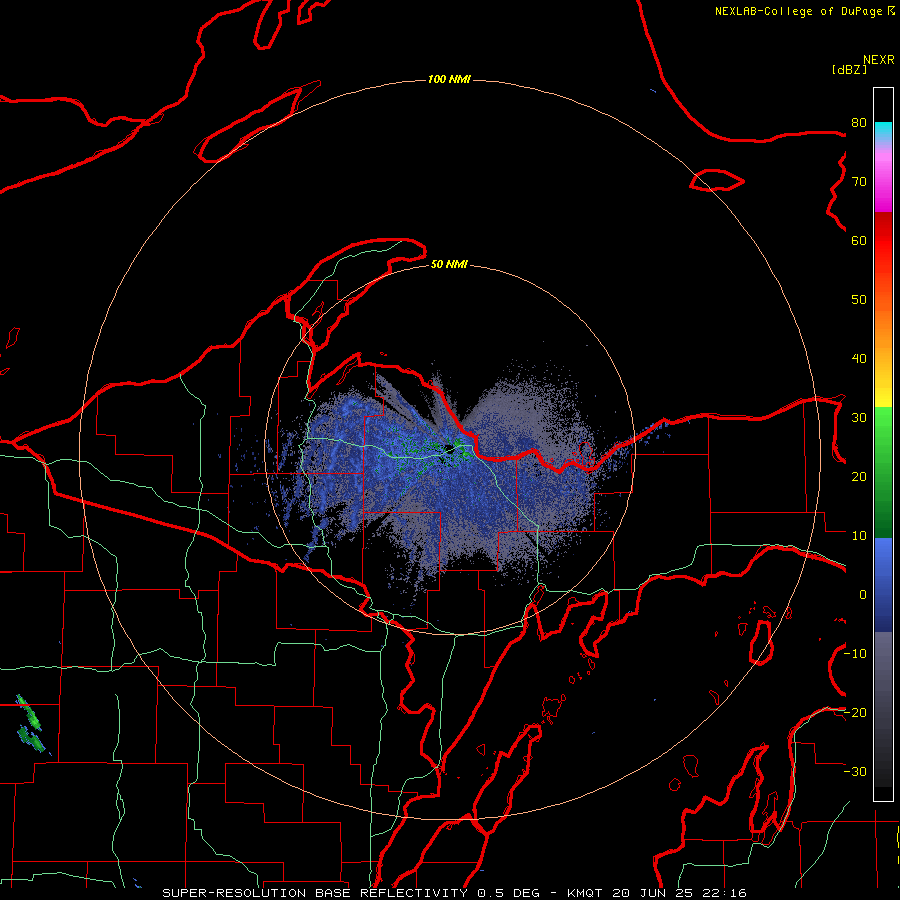This screenshot has width=900, height=900.
Task: Click the 22:16 timestamp in the caption
Action: tap(723, 893)
